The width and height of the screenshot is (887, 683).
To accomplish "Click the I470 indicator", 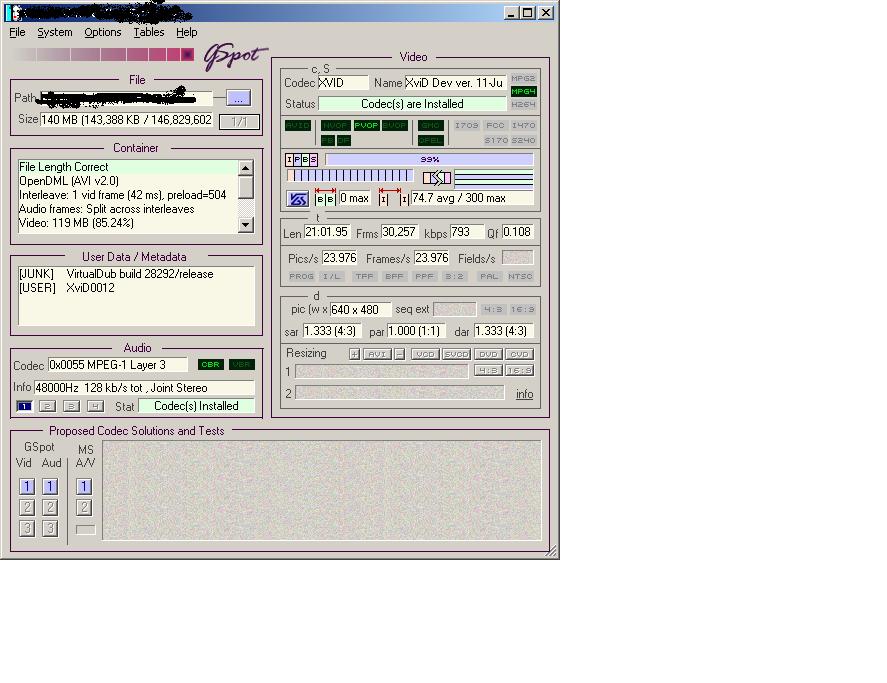I will pos(523,125).
